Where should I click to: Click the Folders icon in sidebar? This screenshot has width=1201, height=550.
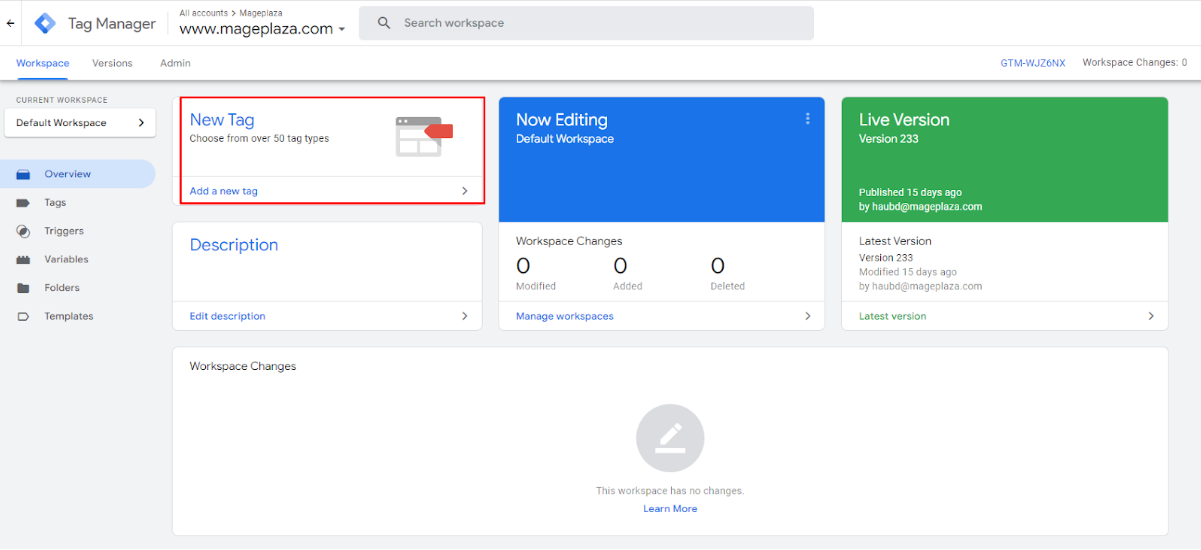tap(23, 288)
